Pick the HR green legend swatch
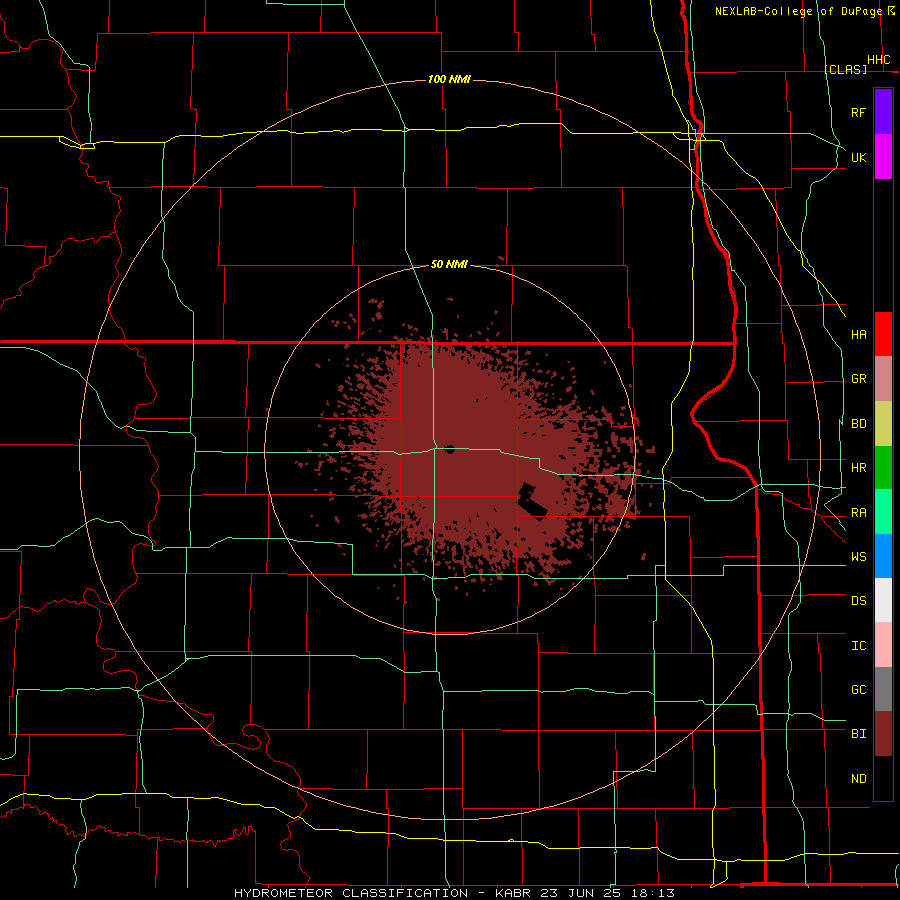This screenshot has height=900, width=900. [883, 468]
